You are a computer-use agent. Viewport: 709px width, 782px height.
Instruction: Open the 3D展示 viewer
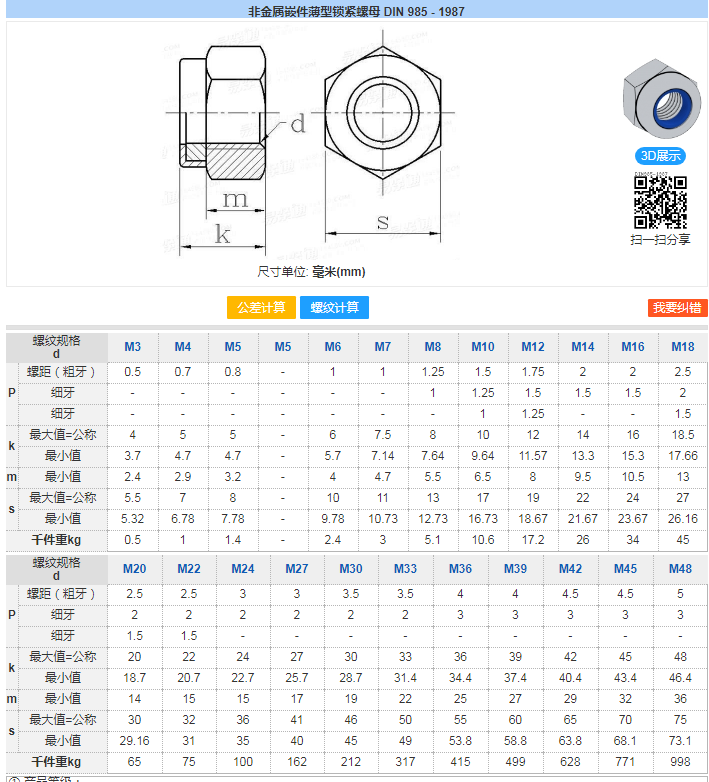point(660,156)
